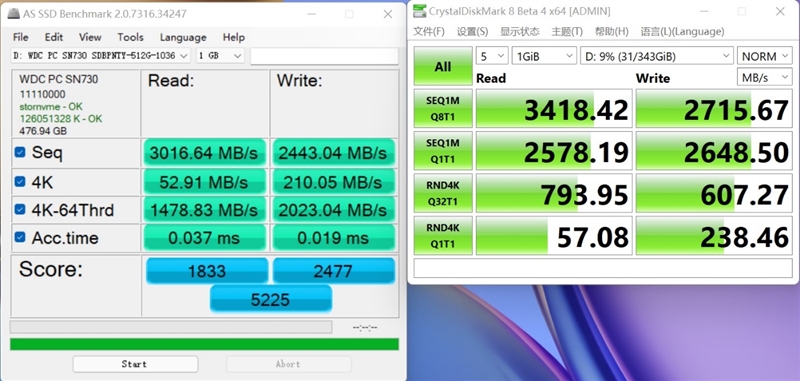Run the SEQ1M Q1T1 test
The height and width of the screenshot is (381, 800).
(443, 151)
